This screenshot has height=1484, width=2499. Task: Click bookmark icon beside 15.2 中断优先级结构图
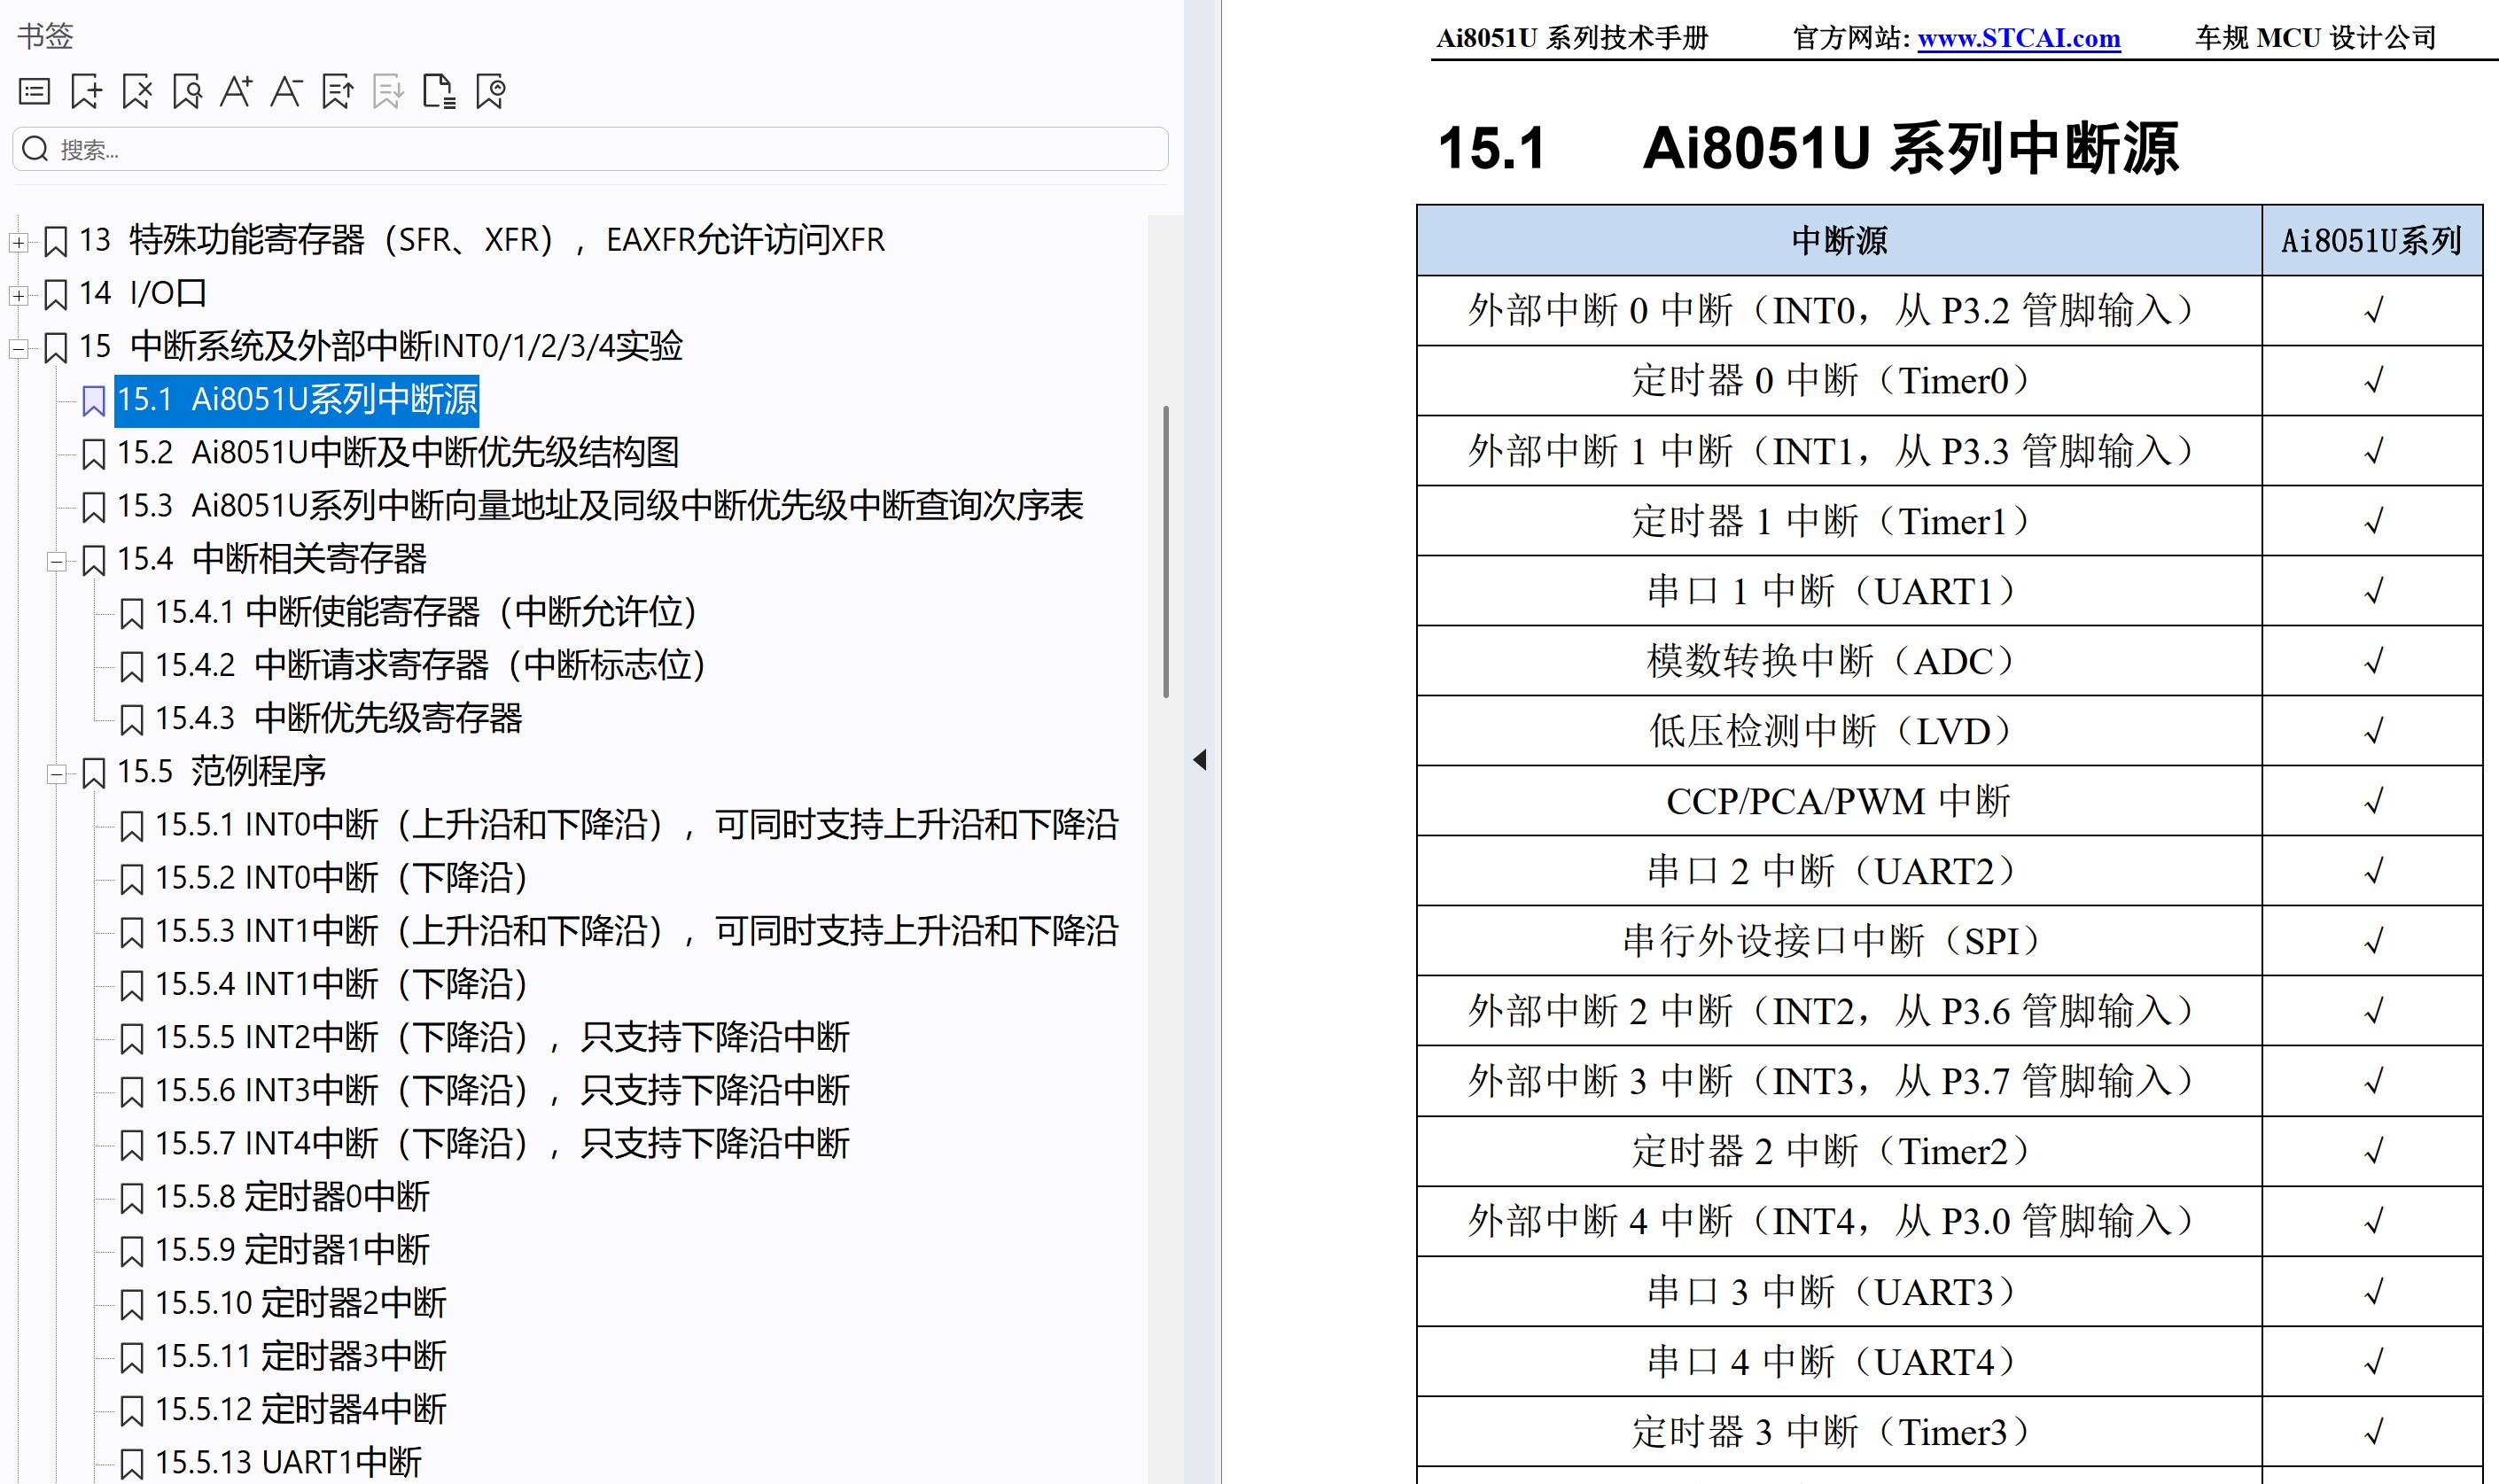pyautogui.click(x=94, y=454)
